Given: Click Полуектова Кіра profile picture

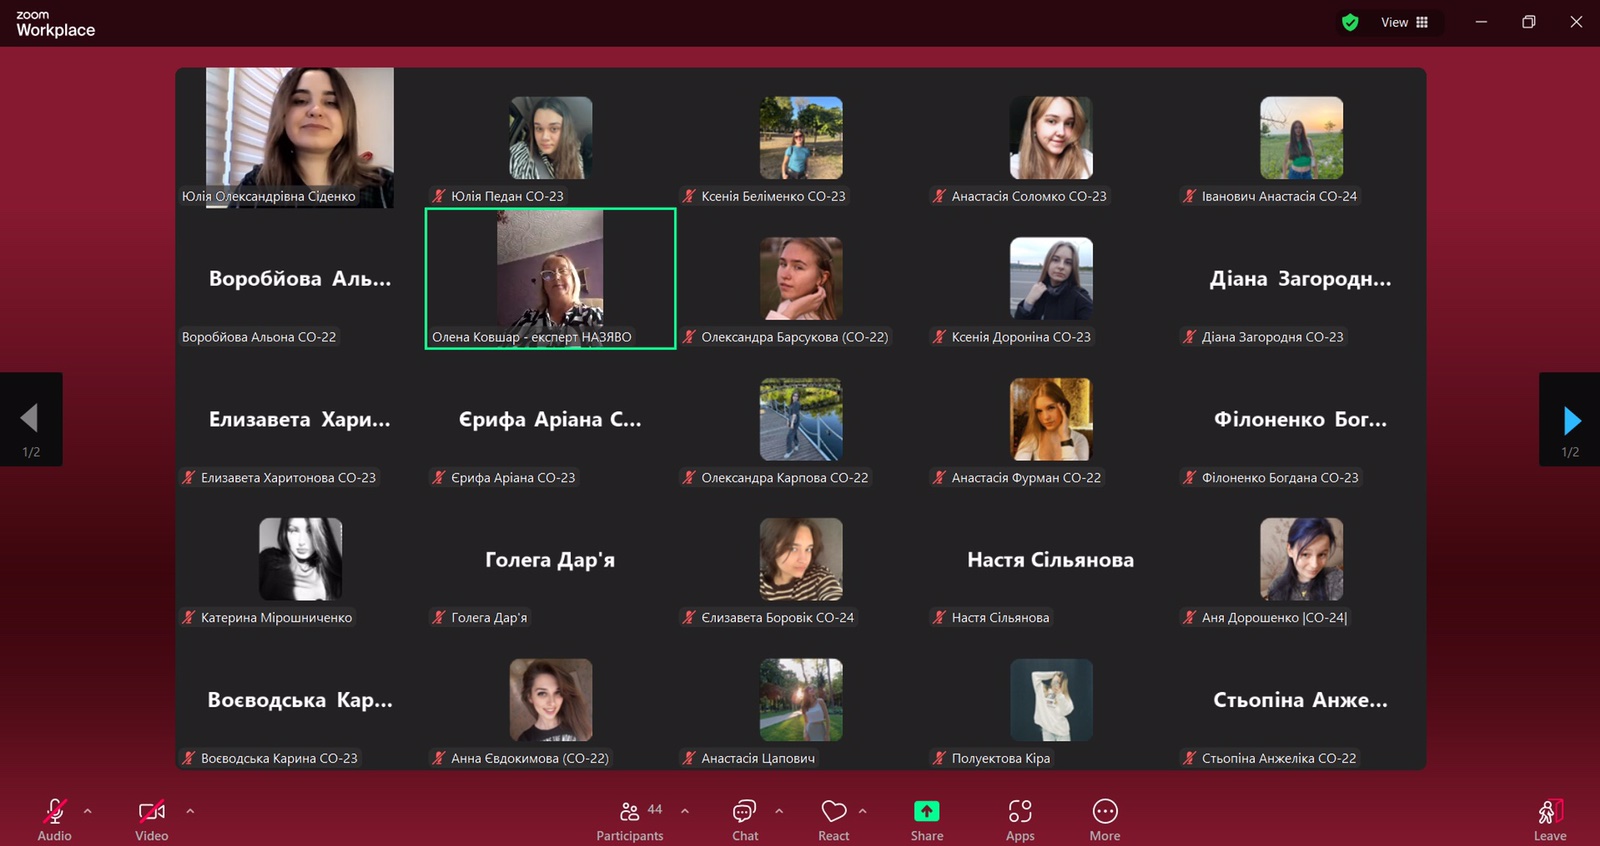Looking at the screenshot, I should [x=1051, y=700].
